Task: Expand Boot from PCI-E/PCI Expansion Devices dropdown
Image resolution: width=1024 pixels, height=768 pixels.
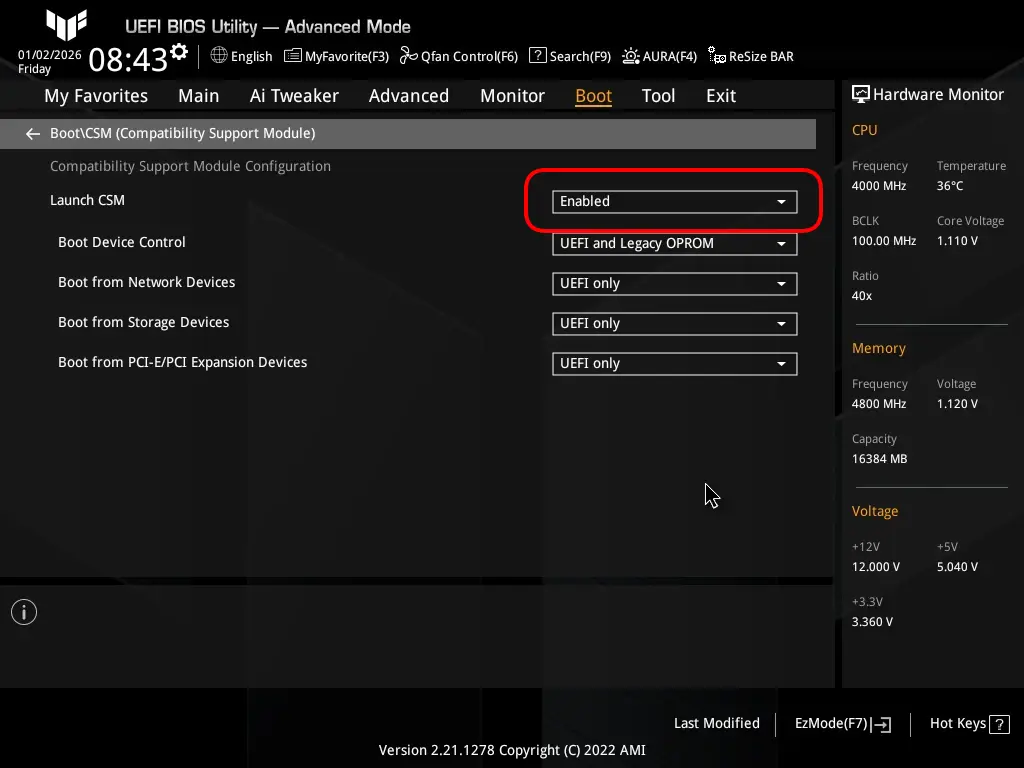Action: tap(674, 363)
